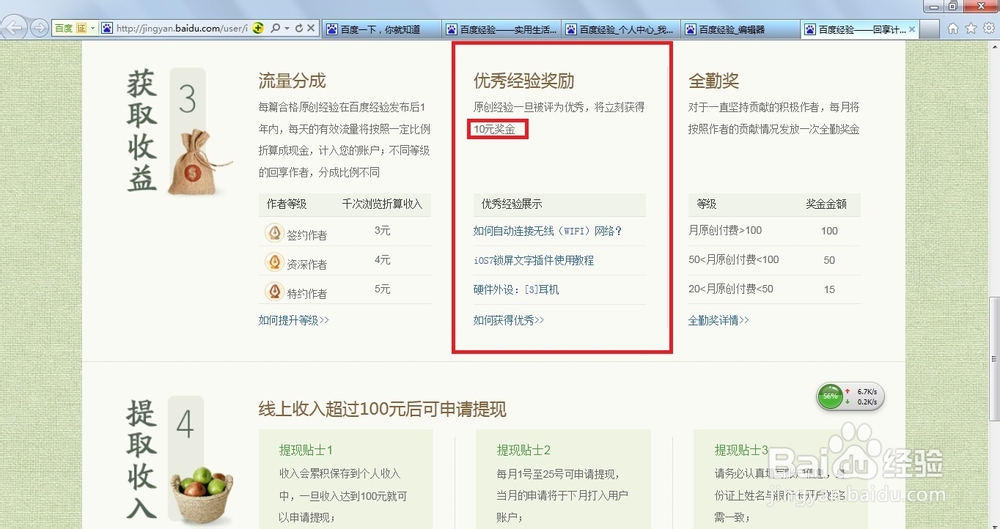The image size is (1000, 529).
Task: Click the 3元 value for 签约作者
Action: pyautogui.click(x=382, y=230)
